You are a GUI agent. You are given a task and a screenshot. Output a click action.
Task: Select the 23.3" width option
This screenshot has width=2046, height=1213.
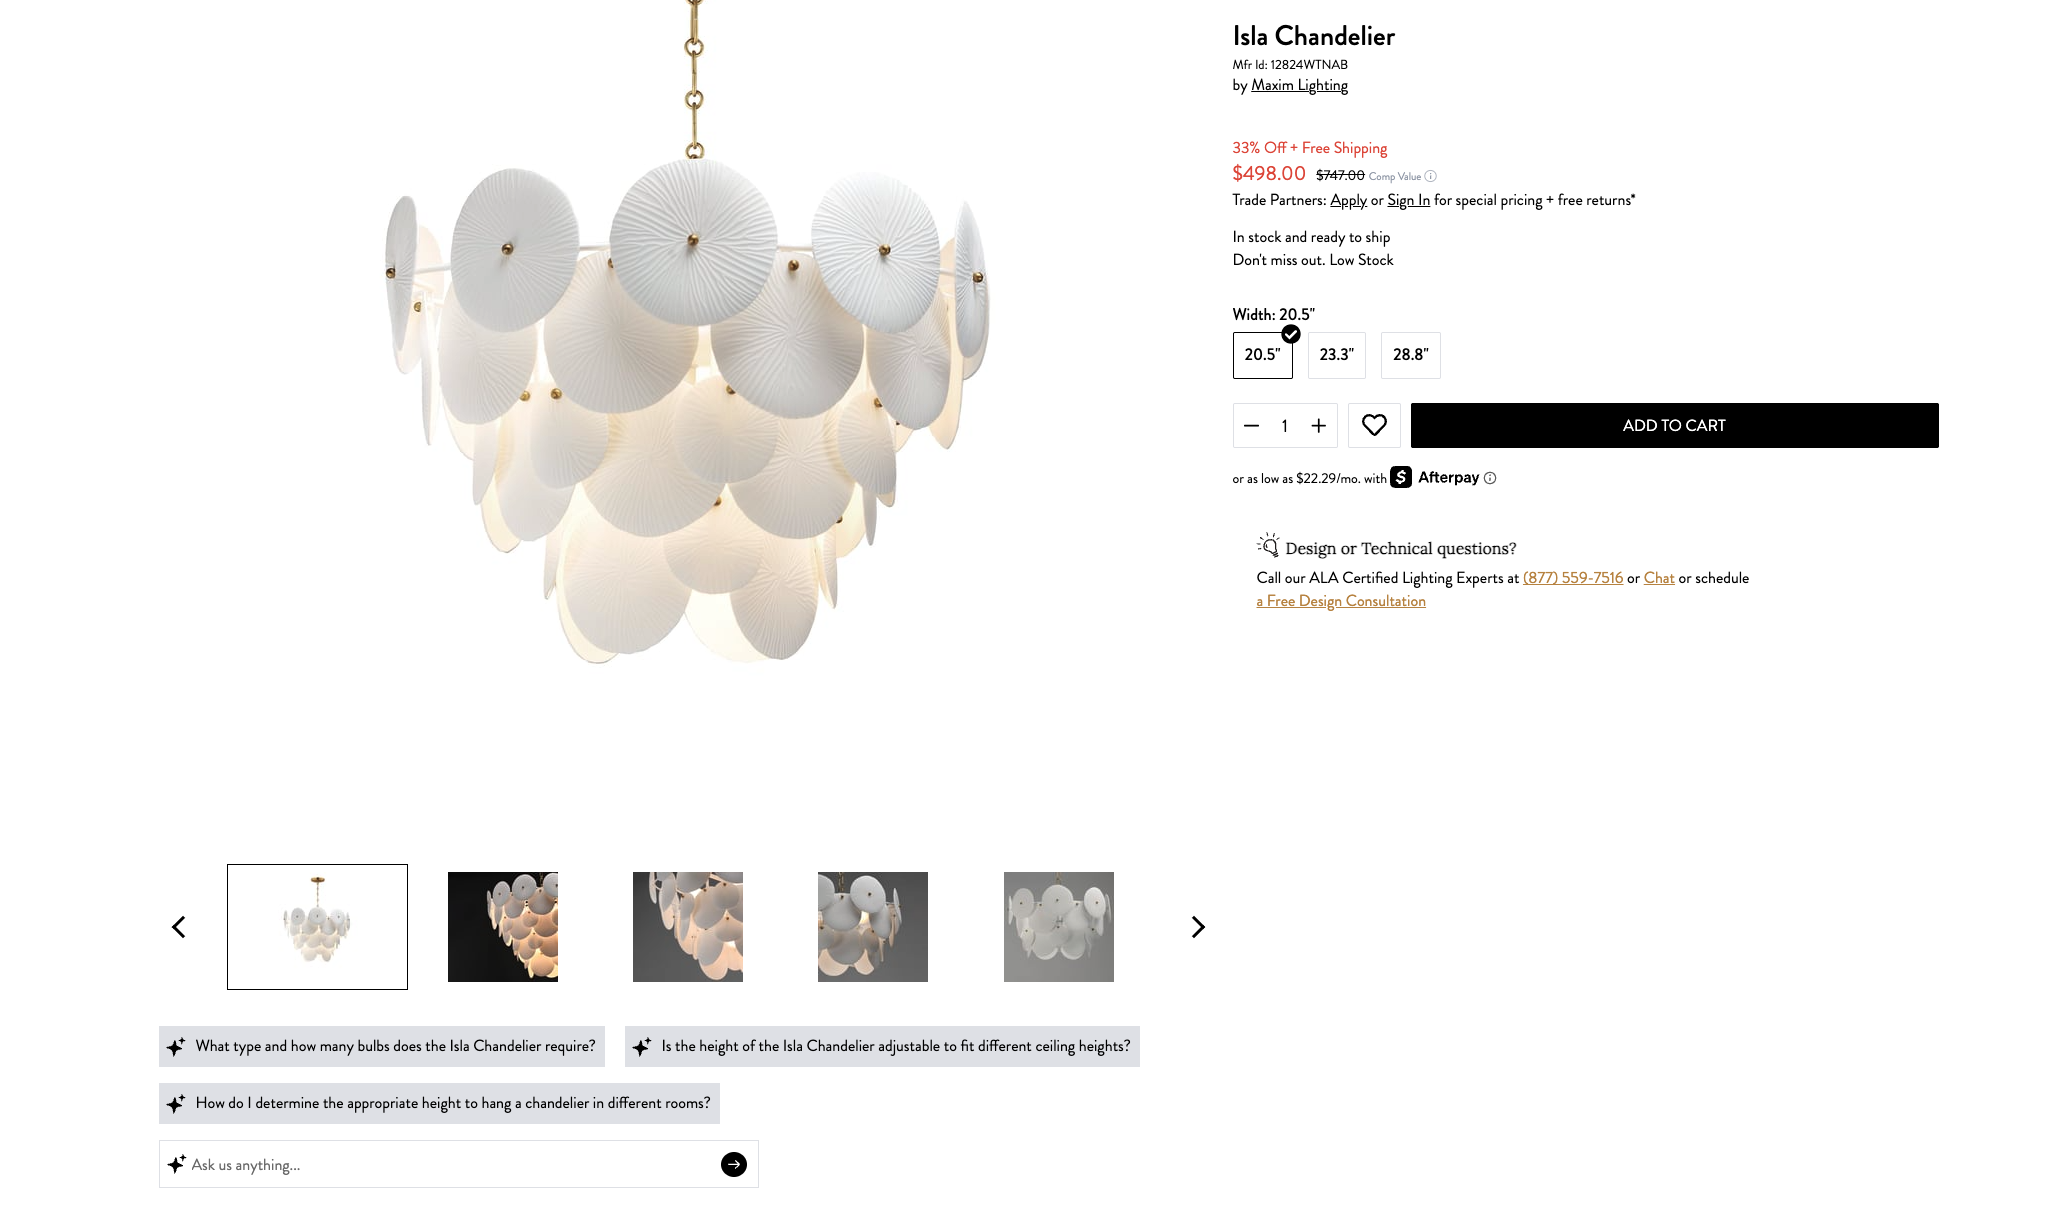(1337, 355)
